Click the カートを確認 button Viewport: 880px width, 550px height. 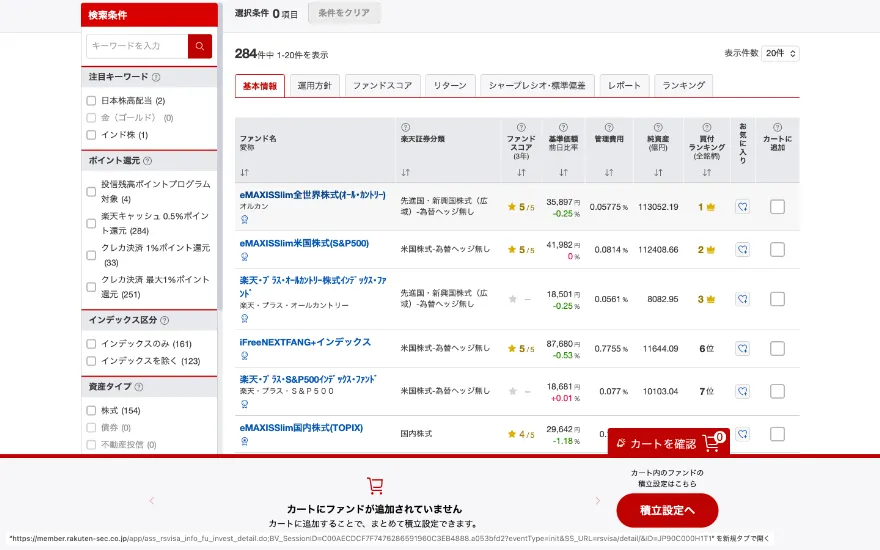668,443
